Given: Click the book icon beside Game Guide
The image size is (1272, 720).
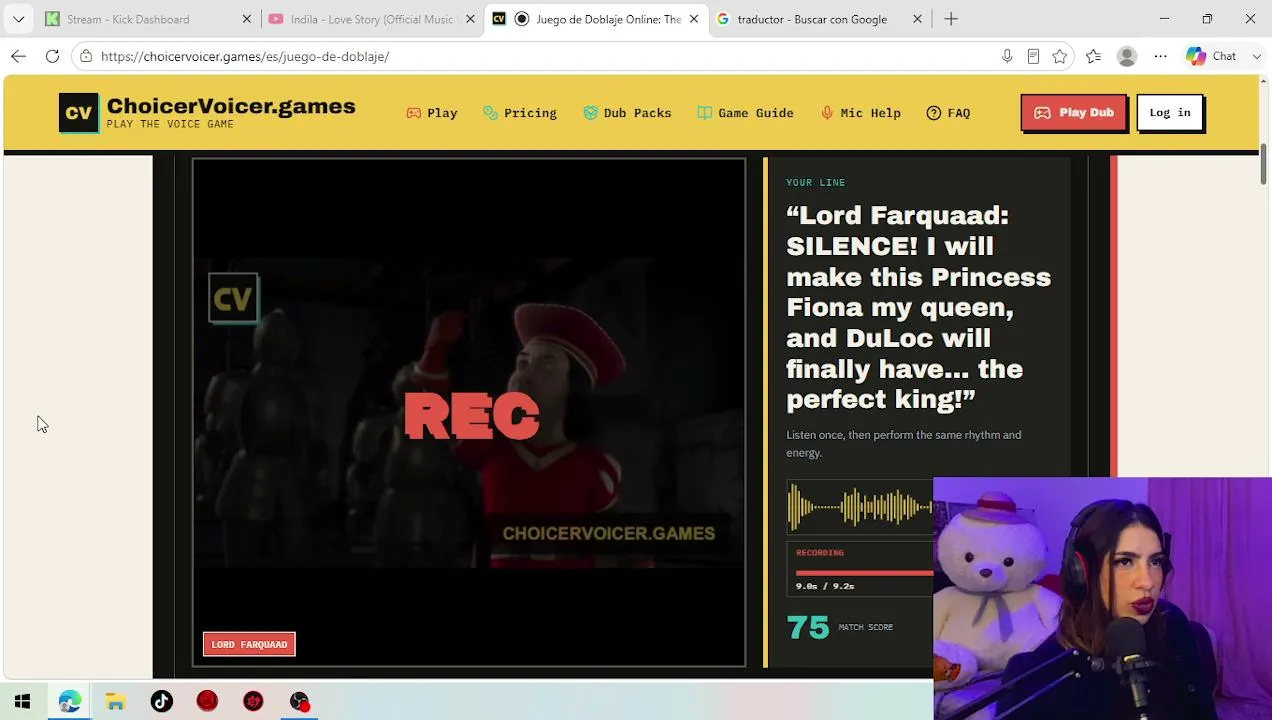Looking at the screenshot, I should pos(704,113).
